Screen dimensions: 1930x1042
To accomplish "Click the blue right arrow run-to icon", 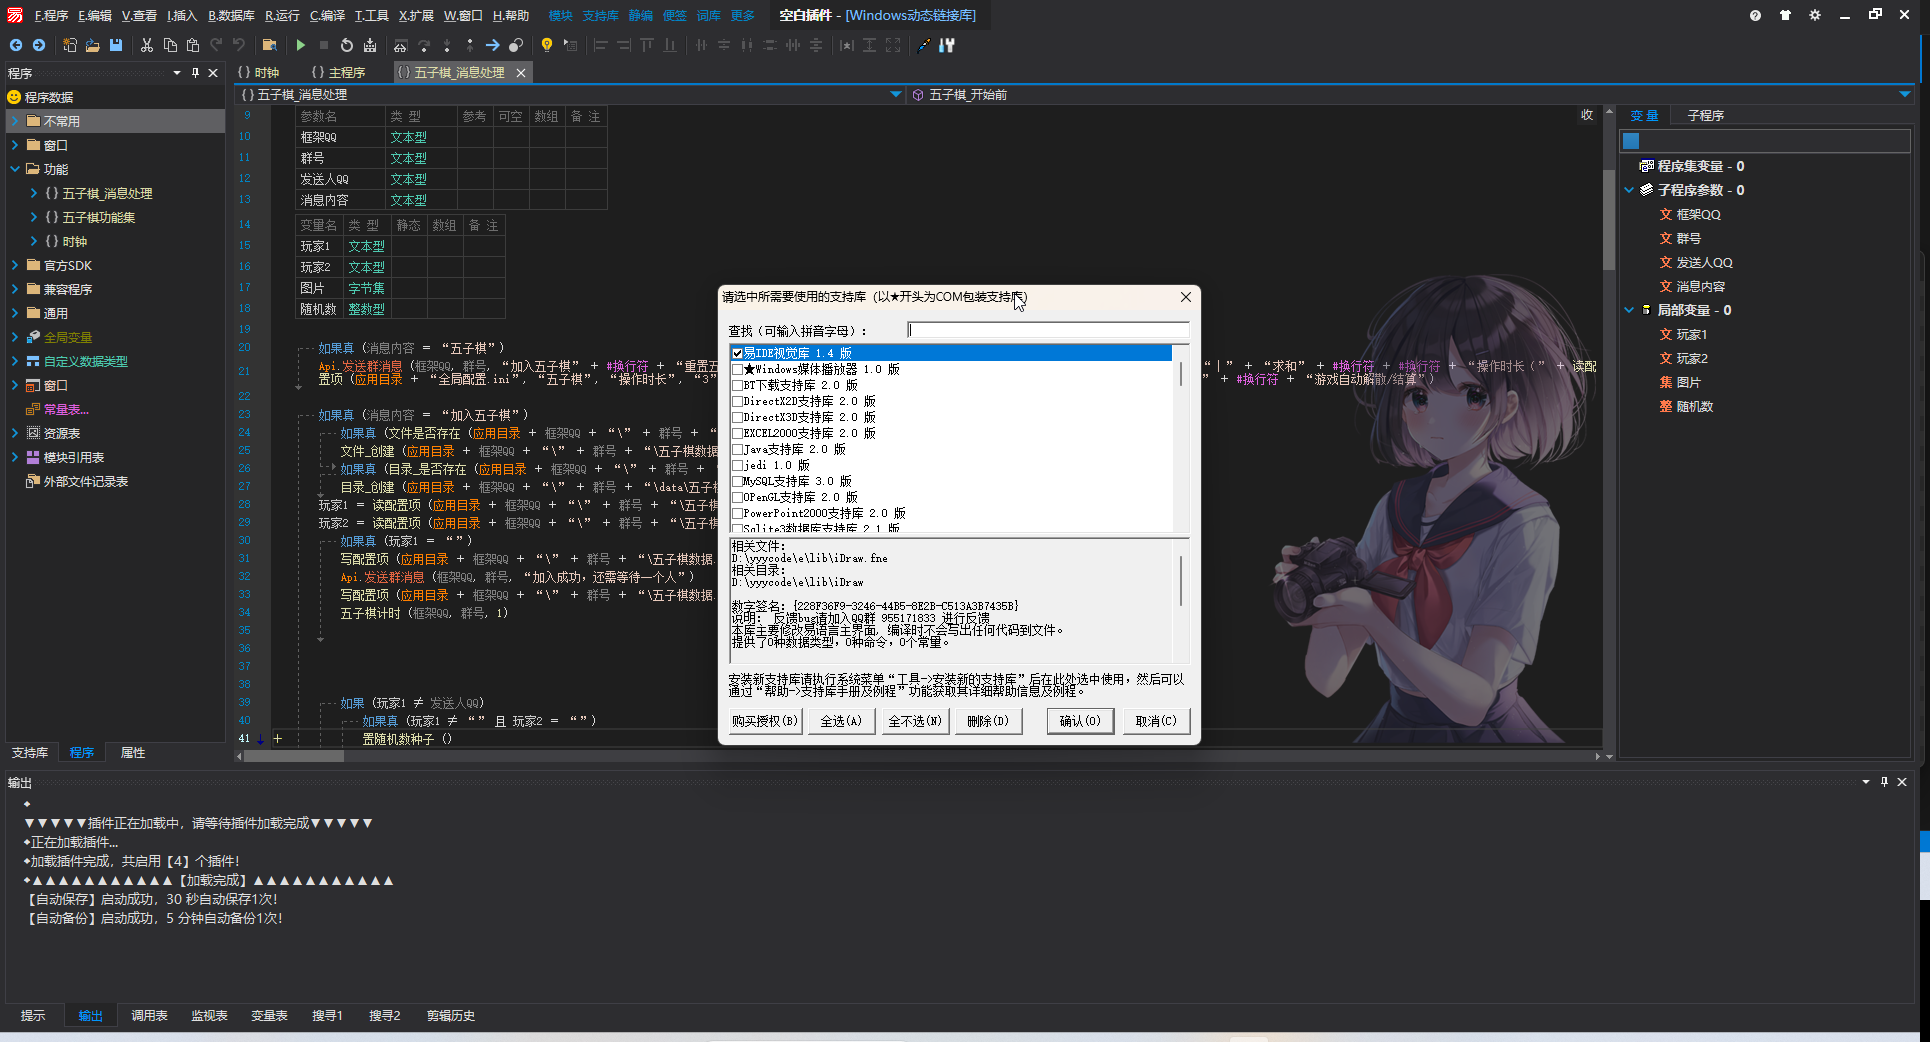I will click(x=493, y=45).
